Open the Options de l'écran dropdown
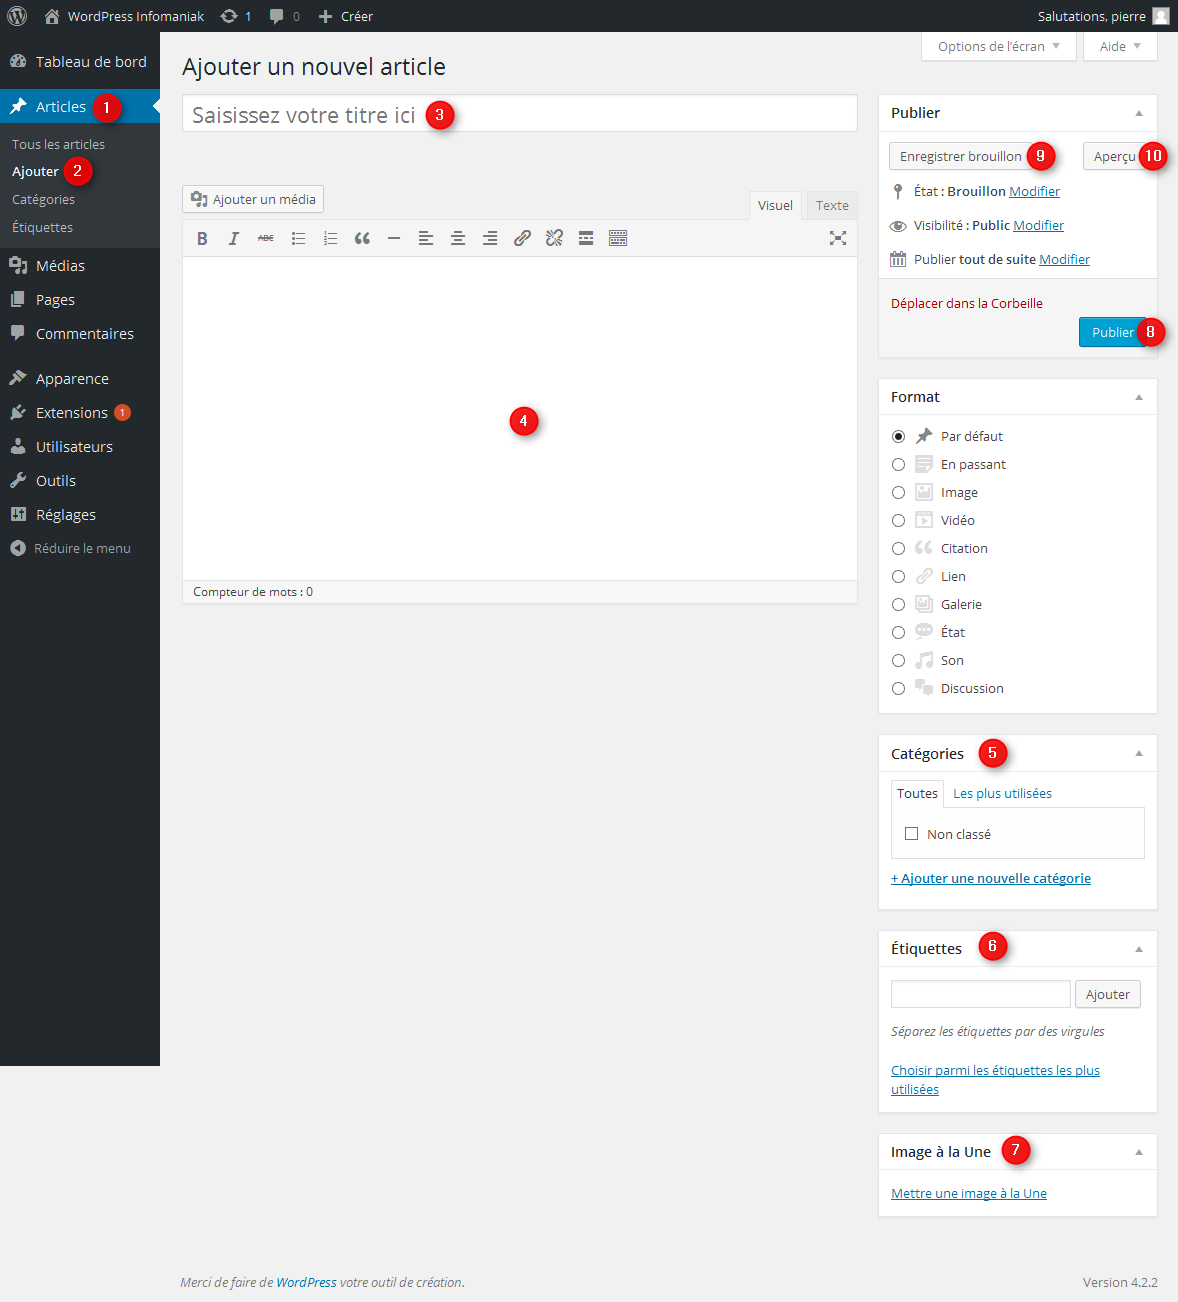Image resolution: width=1178 pixels, height=1302 pixels. point(998,46)
